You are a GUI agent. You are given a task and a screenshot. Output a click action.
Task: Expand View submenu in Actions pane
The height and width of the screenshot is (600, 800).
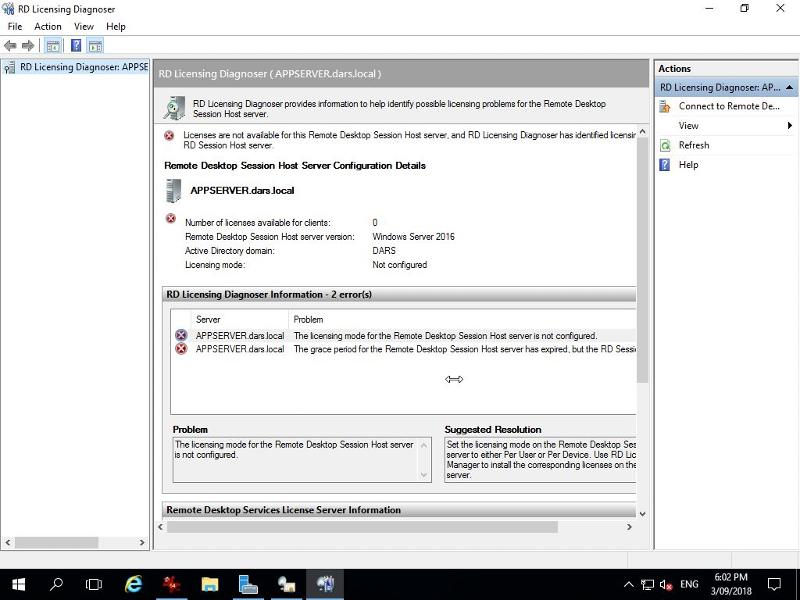[726, 126]
